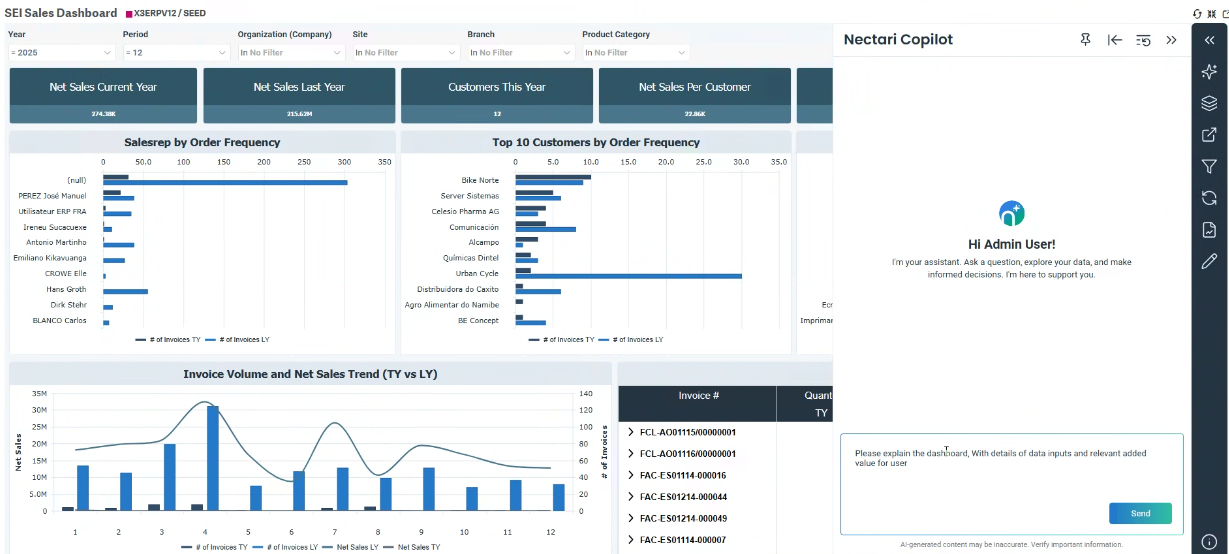Expand invoice row FAC-ES01214-000044
Viewport: 1229px width, 554px height.
pos(631,497)
